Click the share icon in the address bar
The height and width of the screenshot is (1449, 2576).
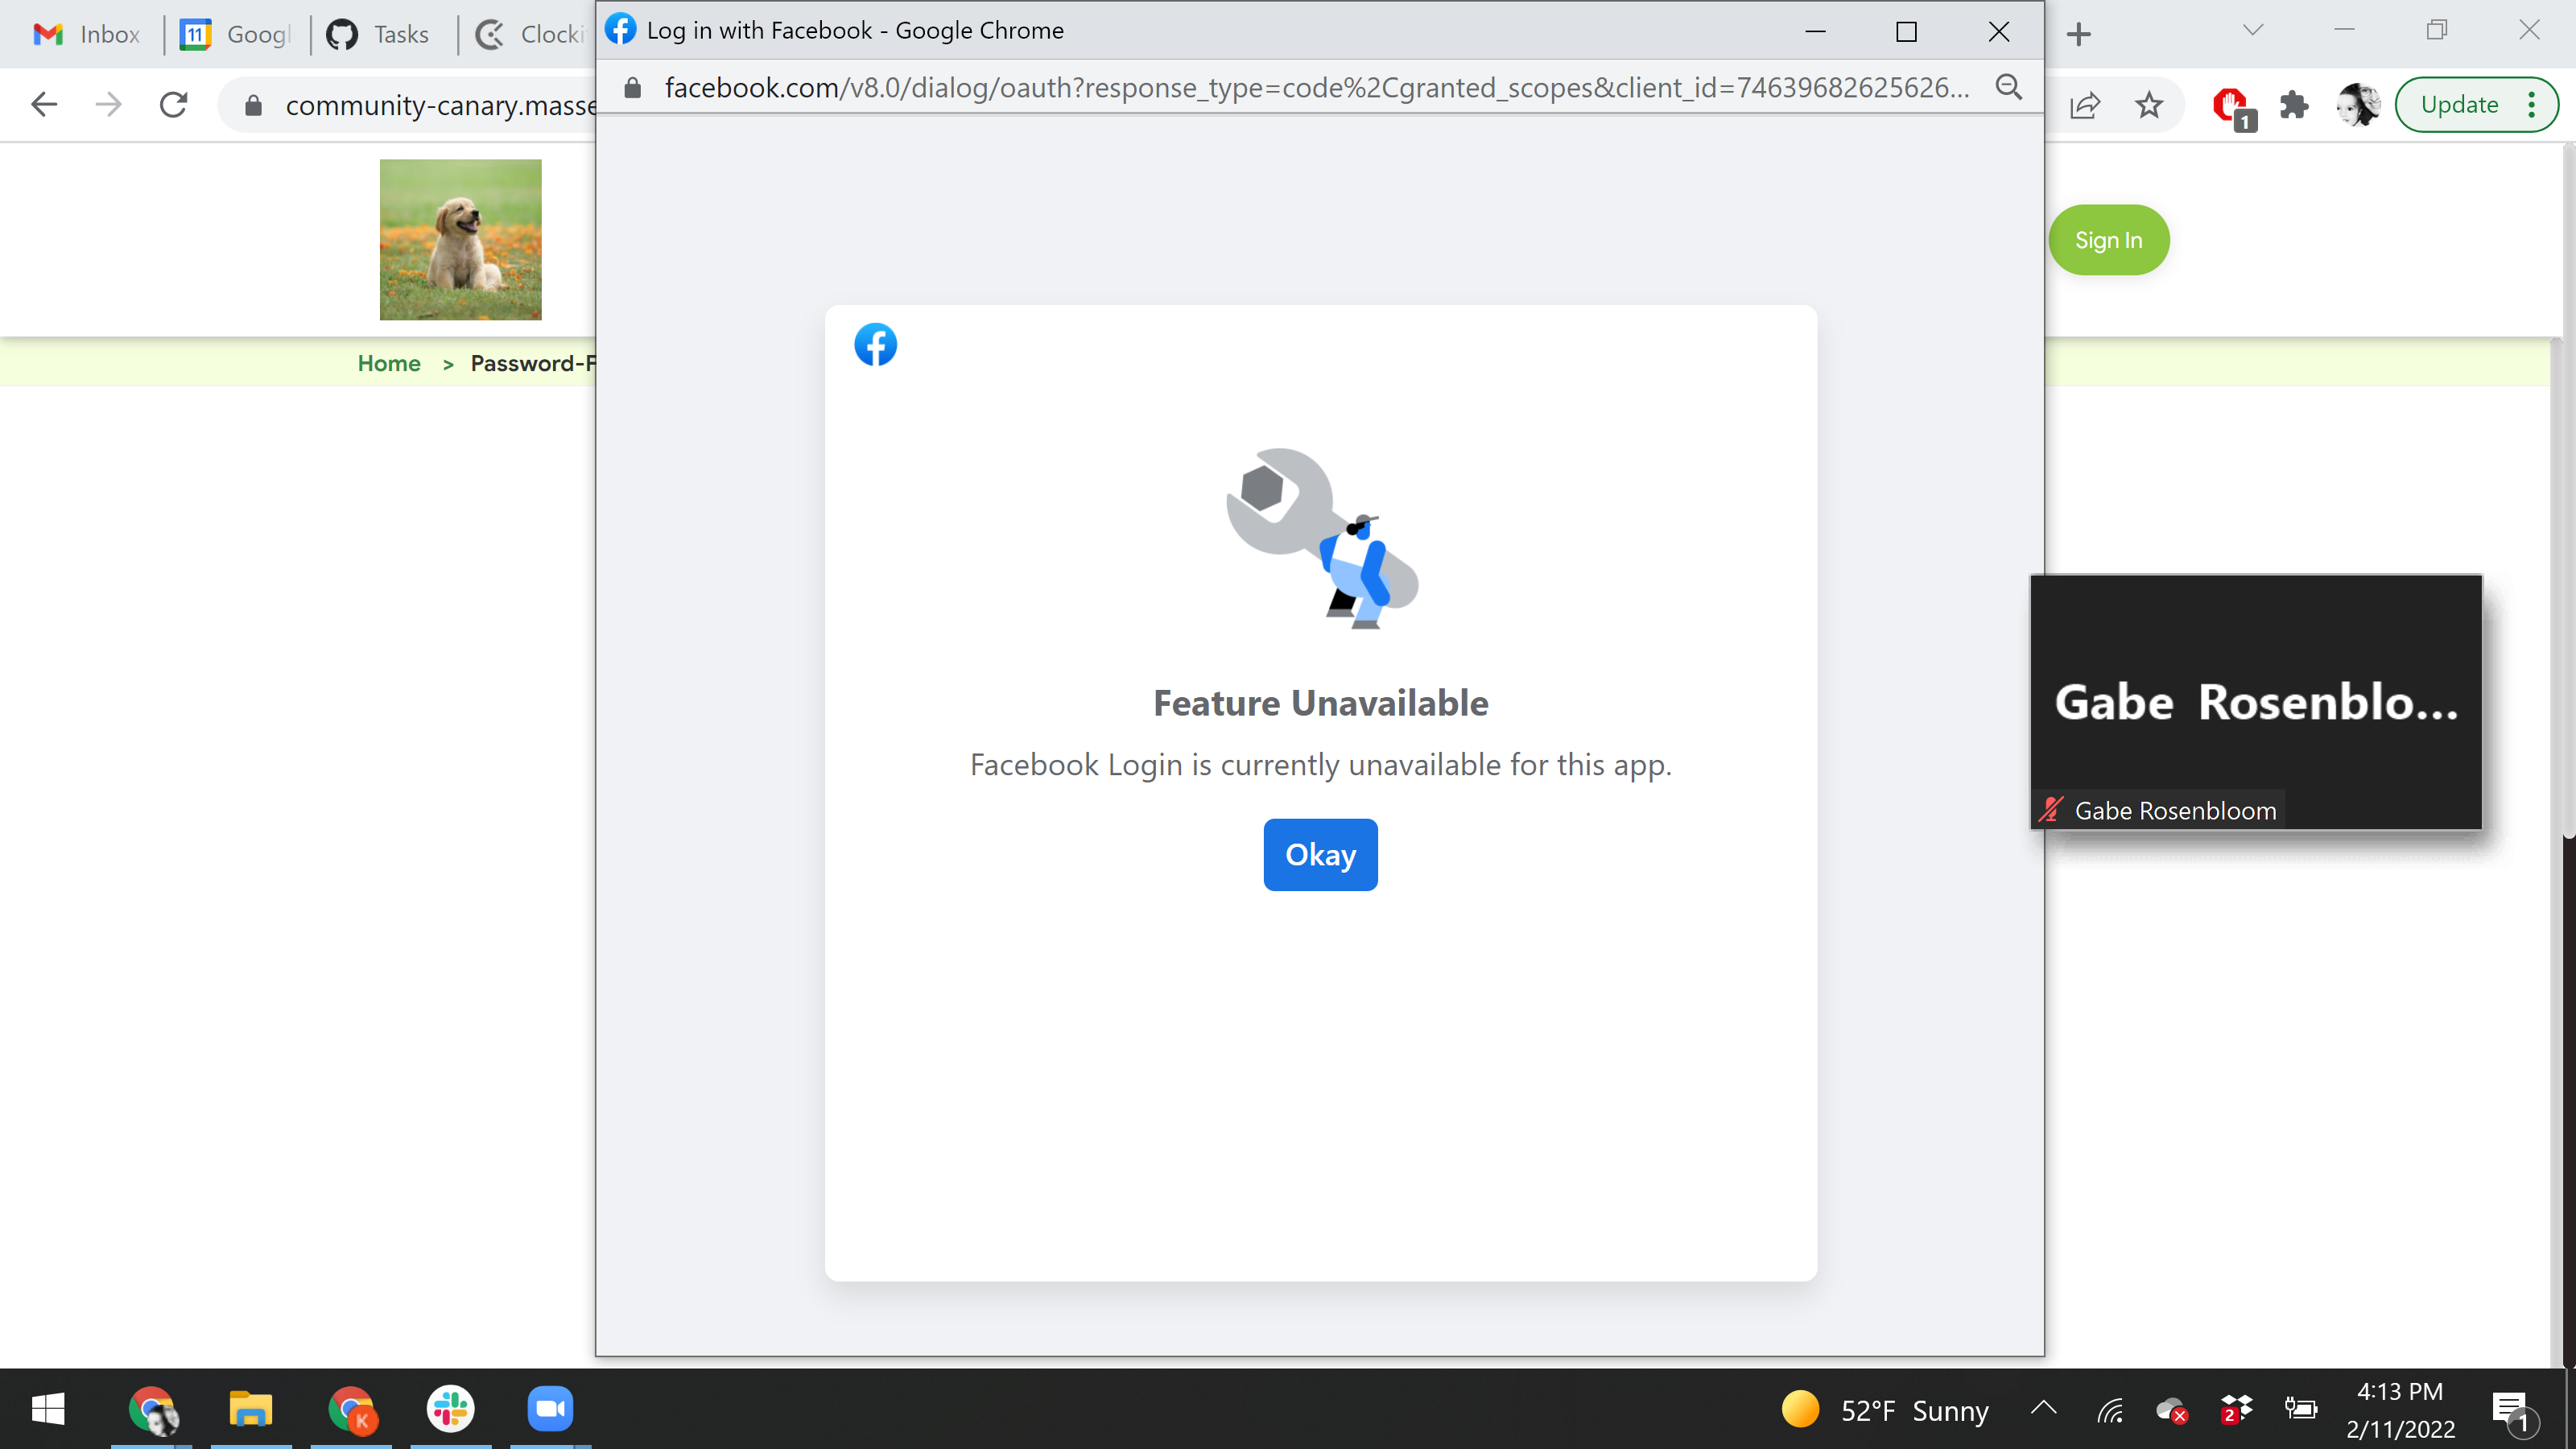(x=2084, y=104)
